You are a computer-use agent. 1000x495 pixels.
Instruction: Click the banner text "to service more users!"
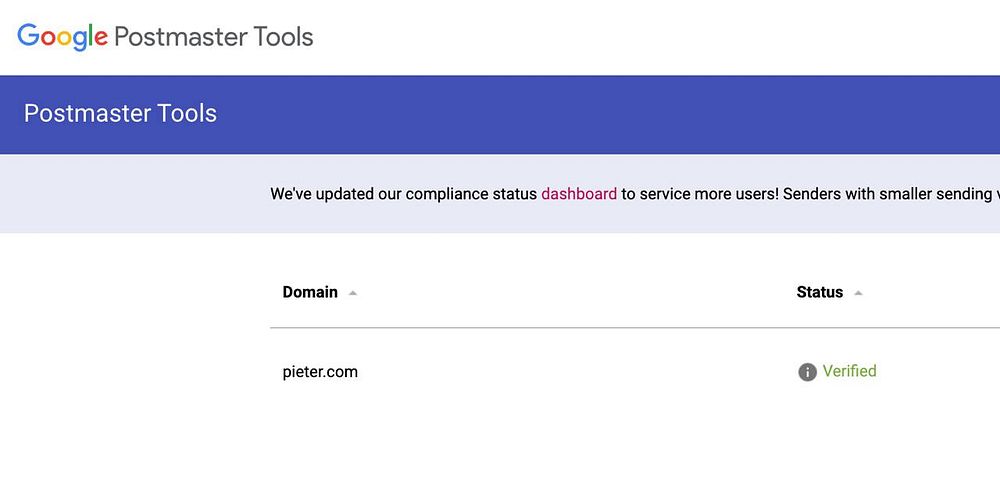coord(699,194)
